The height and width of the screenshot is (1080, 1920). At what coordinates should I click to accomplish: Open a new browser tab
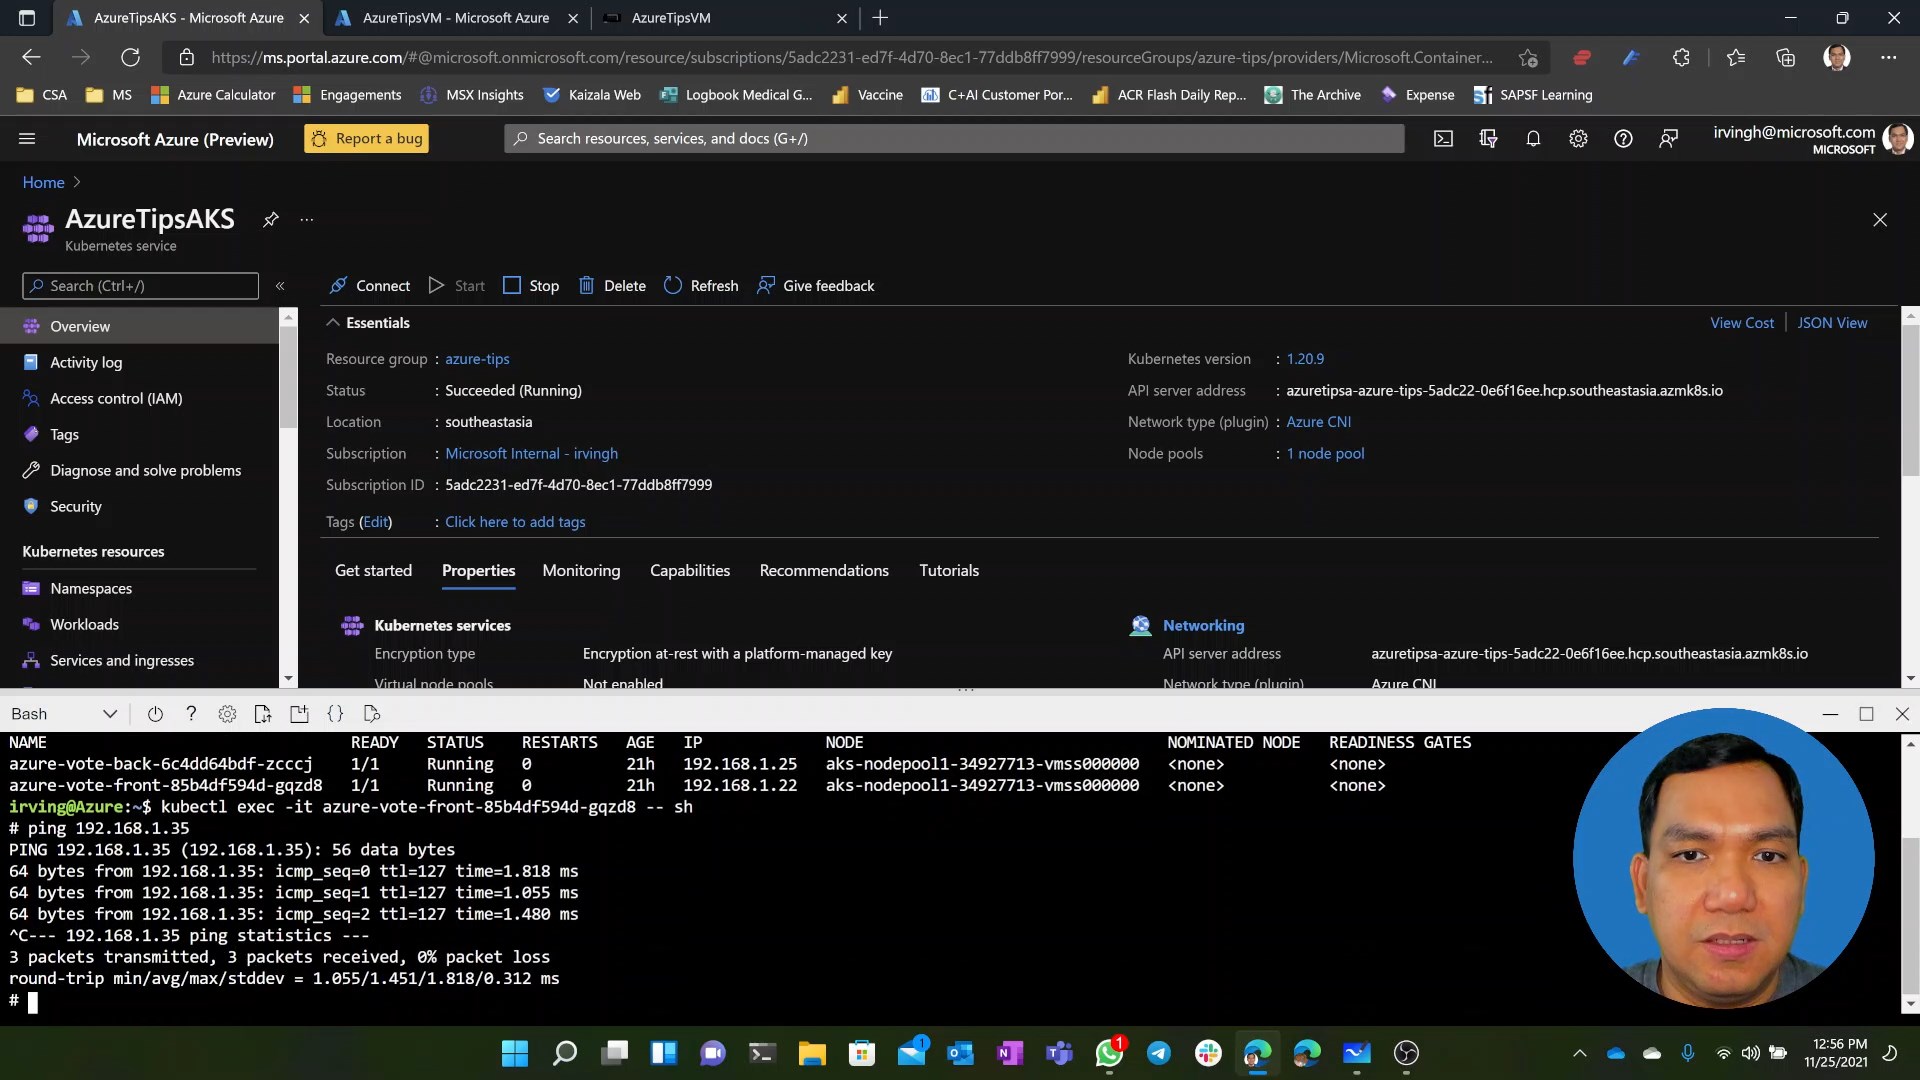pos(880,18)
